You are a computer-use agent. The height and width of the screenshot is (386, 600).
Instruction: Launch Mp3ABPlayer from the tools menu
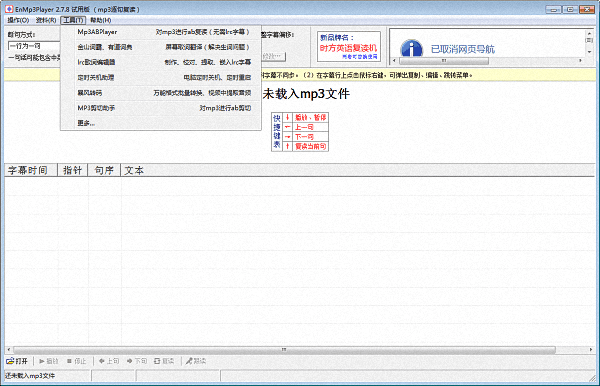pos(161,32)
